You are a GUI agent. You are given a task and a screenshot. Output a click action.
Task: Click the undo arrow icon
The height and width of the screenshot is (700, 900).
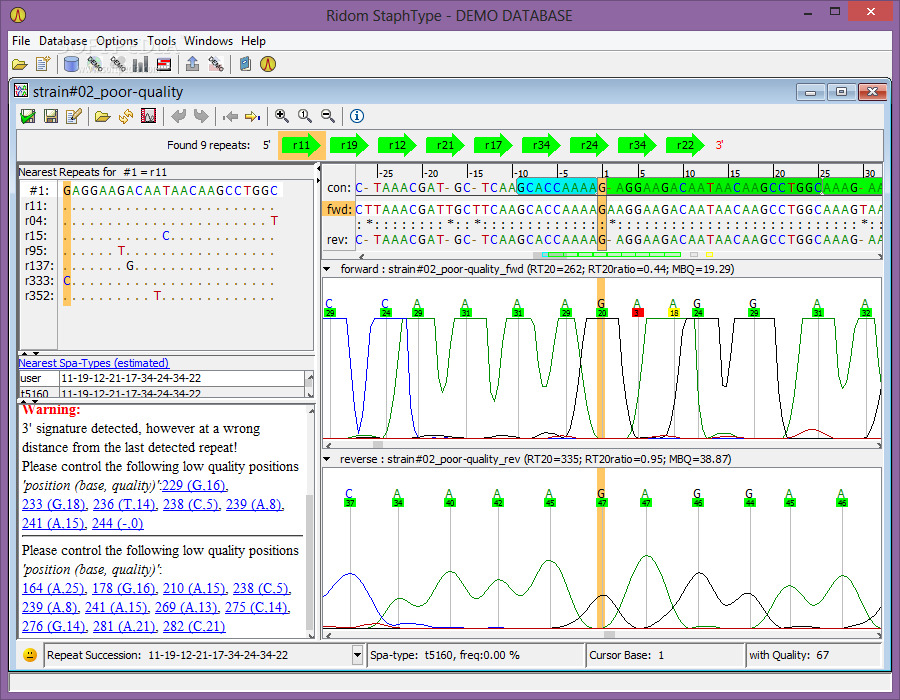179,116
